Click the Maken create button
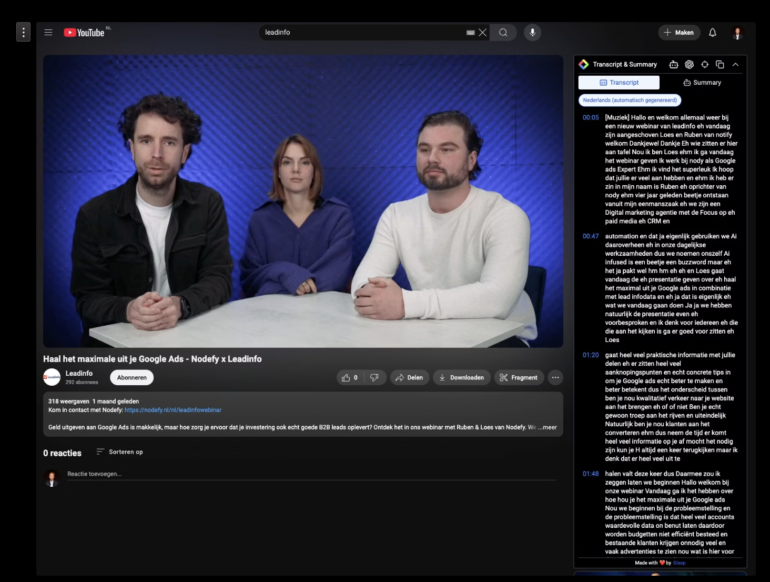 (x=679, y=32)
